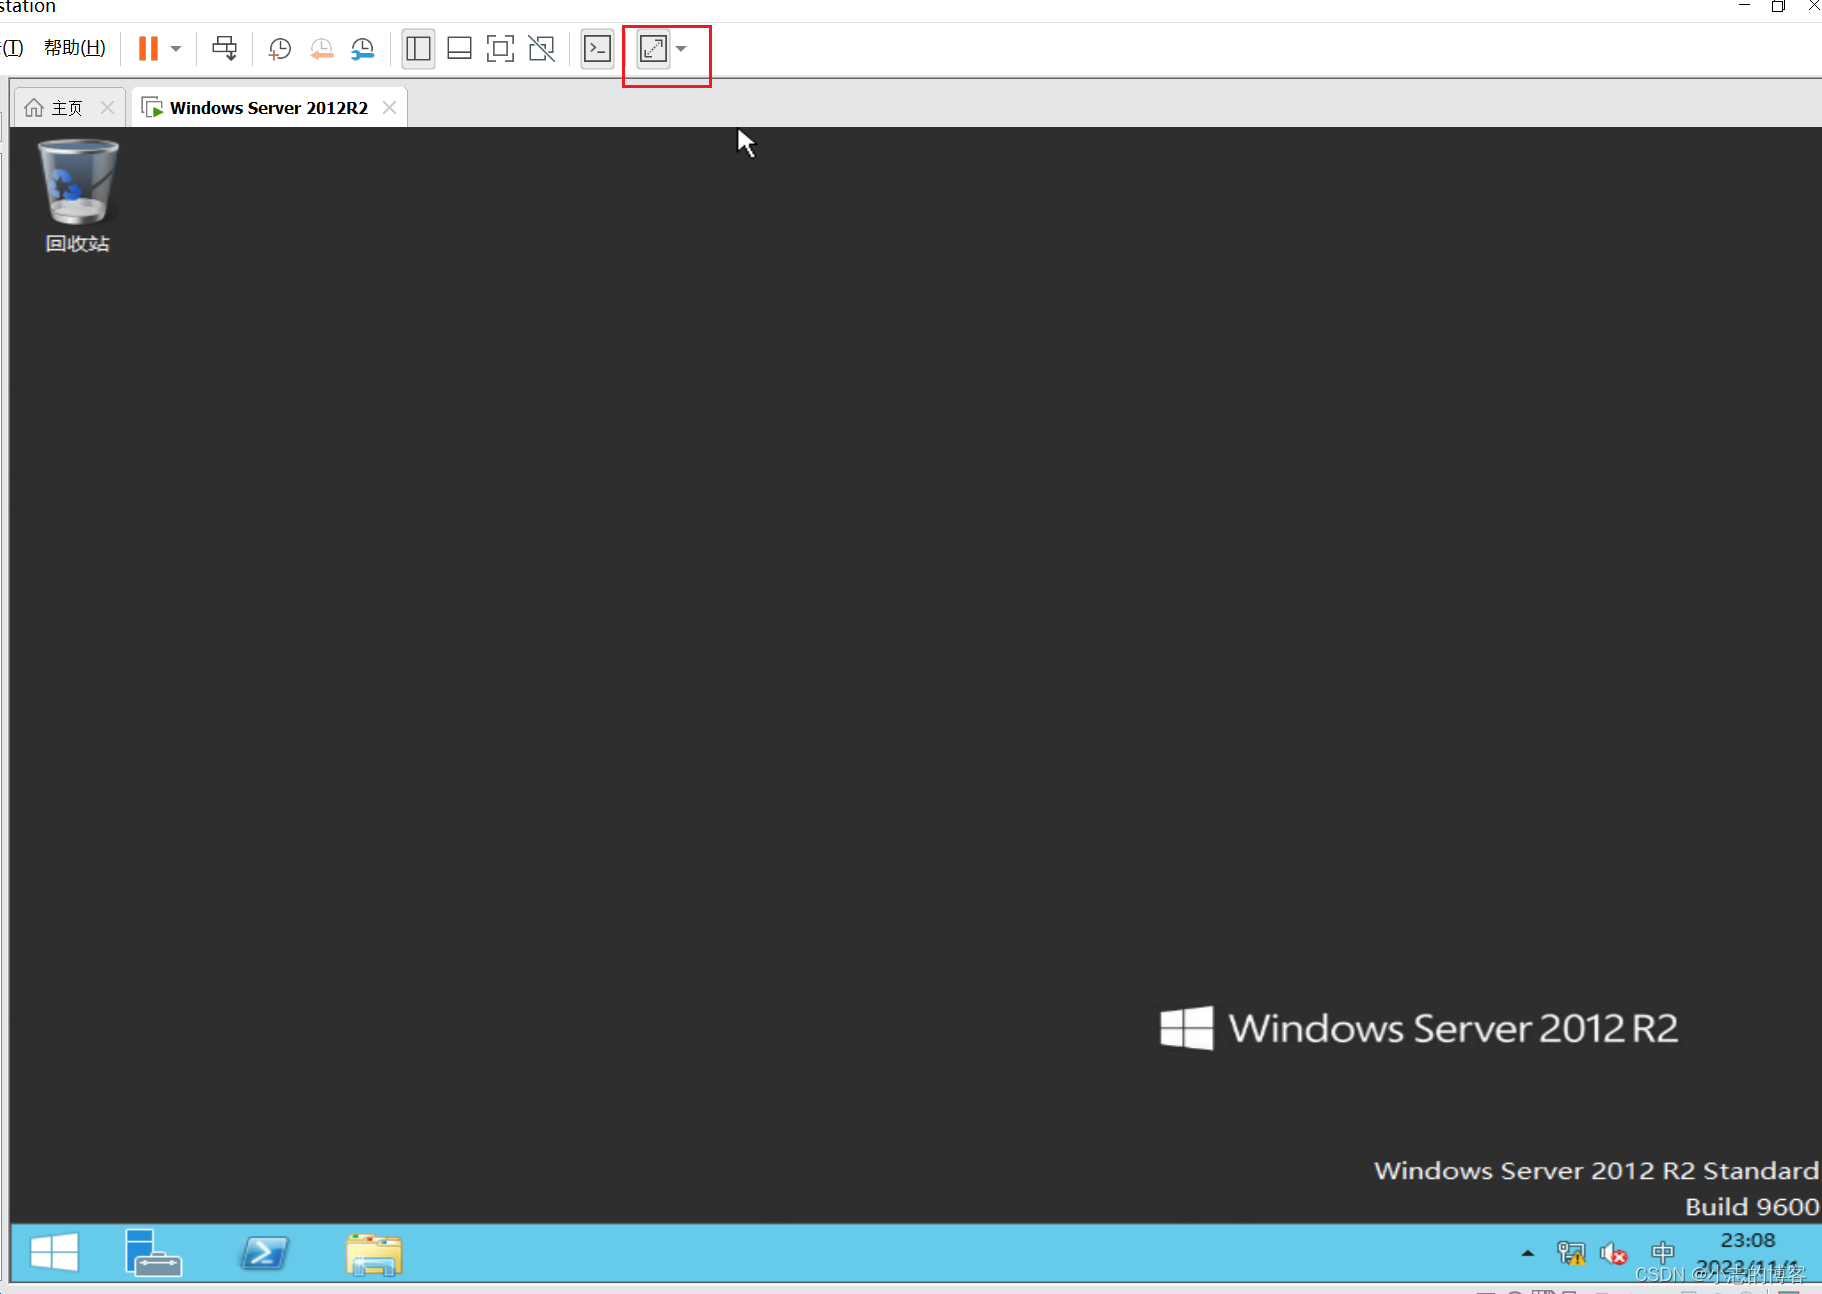Viewport: 1822px width, 1294px height.
Task: Suspend the guest virtual machine
Action: pyautogui.click(x=147, y=48)
